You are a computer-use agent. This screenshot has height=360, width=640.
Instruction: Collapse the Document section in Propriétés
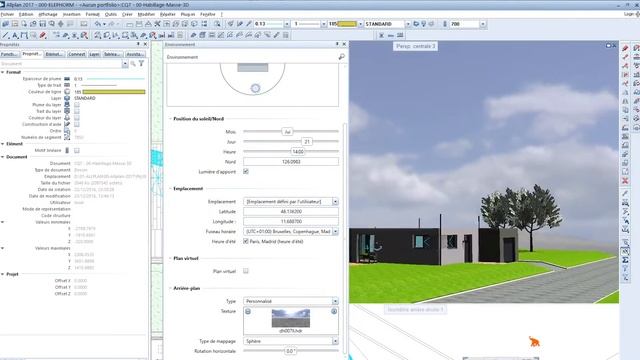click(x=2, y=157)
